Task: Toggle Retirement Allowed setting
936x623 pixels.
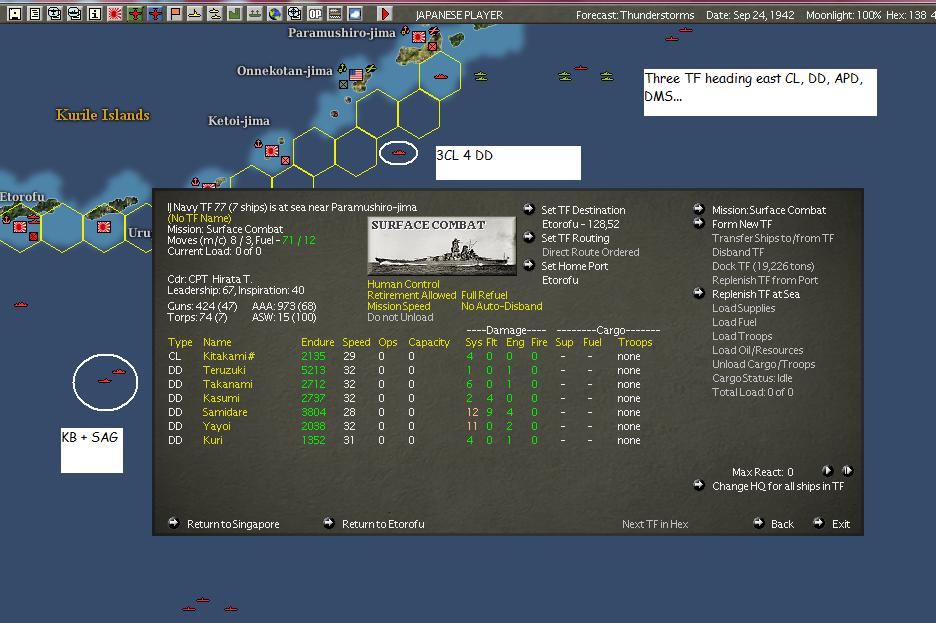Action: 411,295
